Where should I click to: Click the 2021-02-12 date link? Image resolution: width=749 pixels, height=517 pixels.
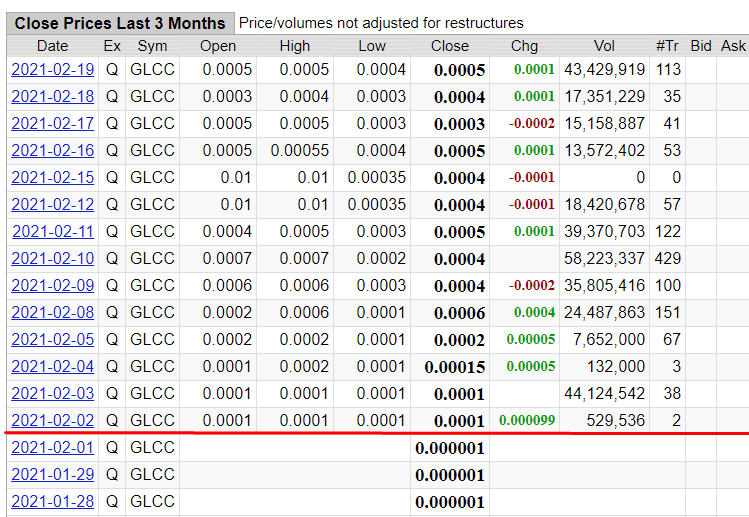coord(52,205)
